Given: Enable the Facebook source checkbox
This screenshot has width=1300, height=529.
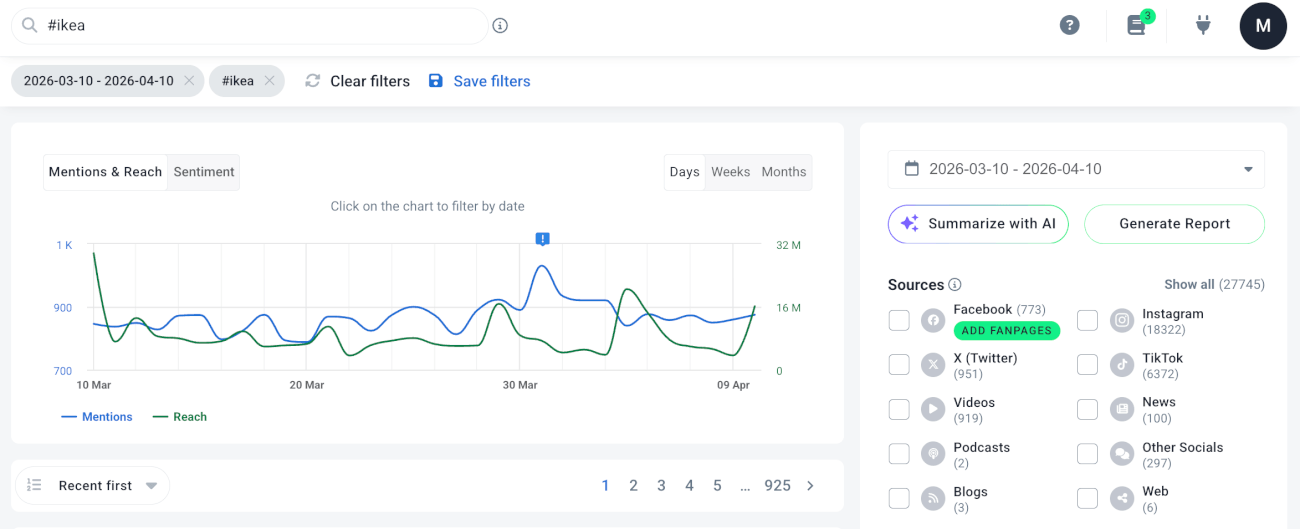Looking at the screenshot, I should click(x=899, y=320).
